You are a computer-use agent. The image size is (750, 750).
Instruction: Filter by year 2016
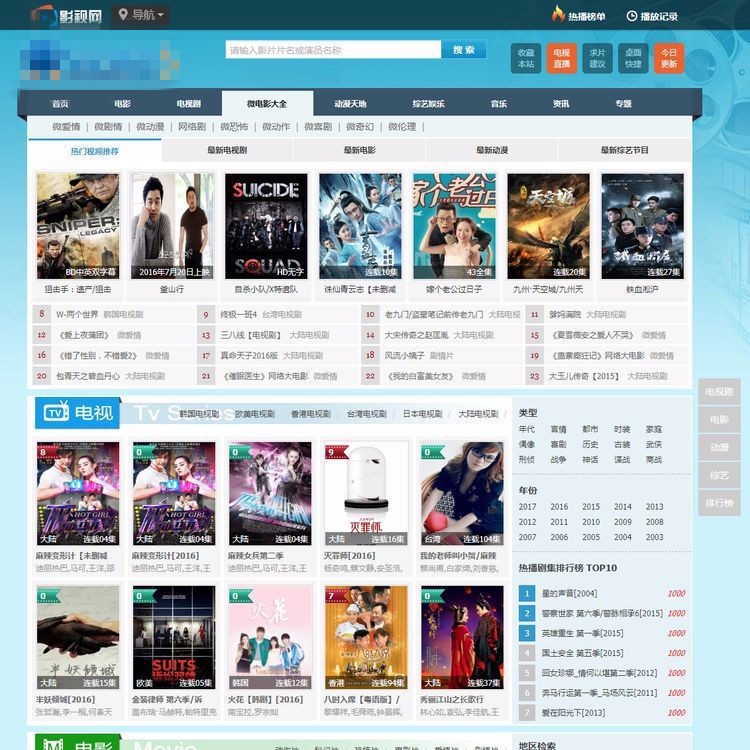click(559, 507)
